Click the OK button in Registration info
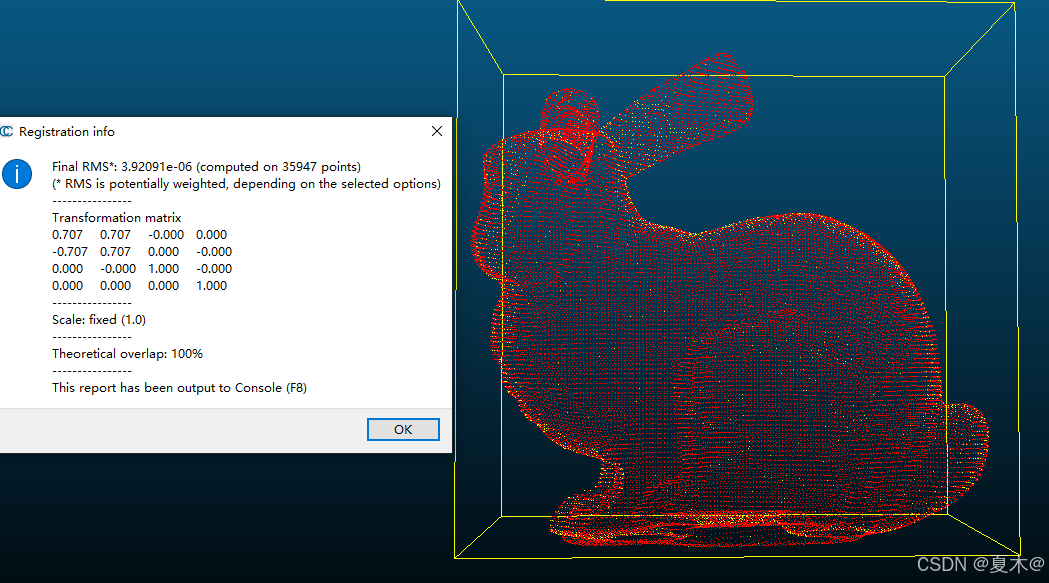 (403, 430)
